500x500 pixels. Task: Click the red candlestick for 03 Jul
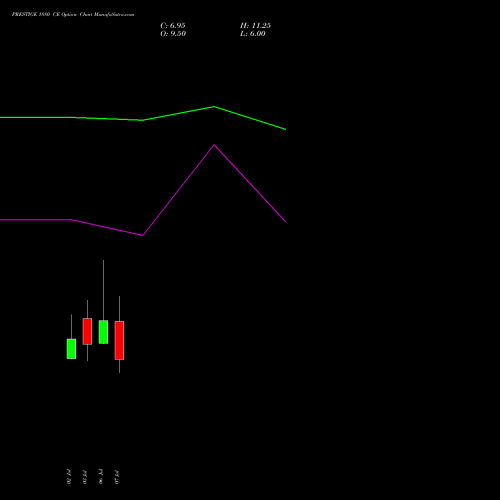coord(87,331)
